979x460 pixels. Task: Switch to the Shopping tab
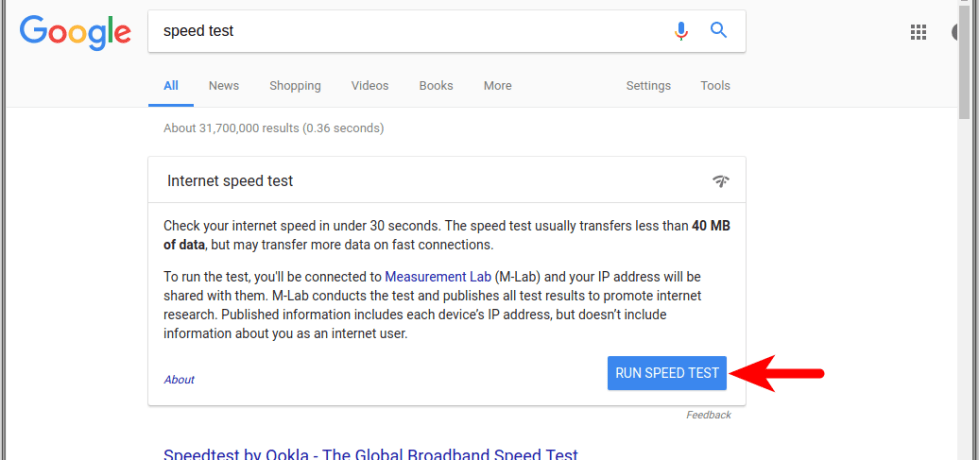[x=295, y=86]
